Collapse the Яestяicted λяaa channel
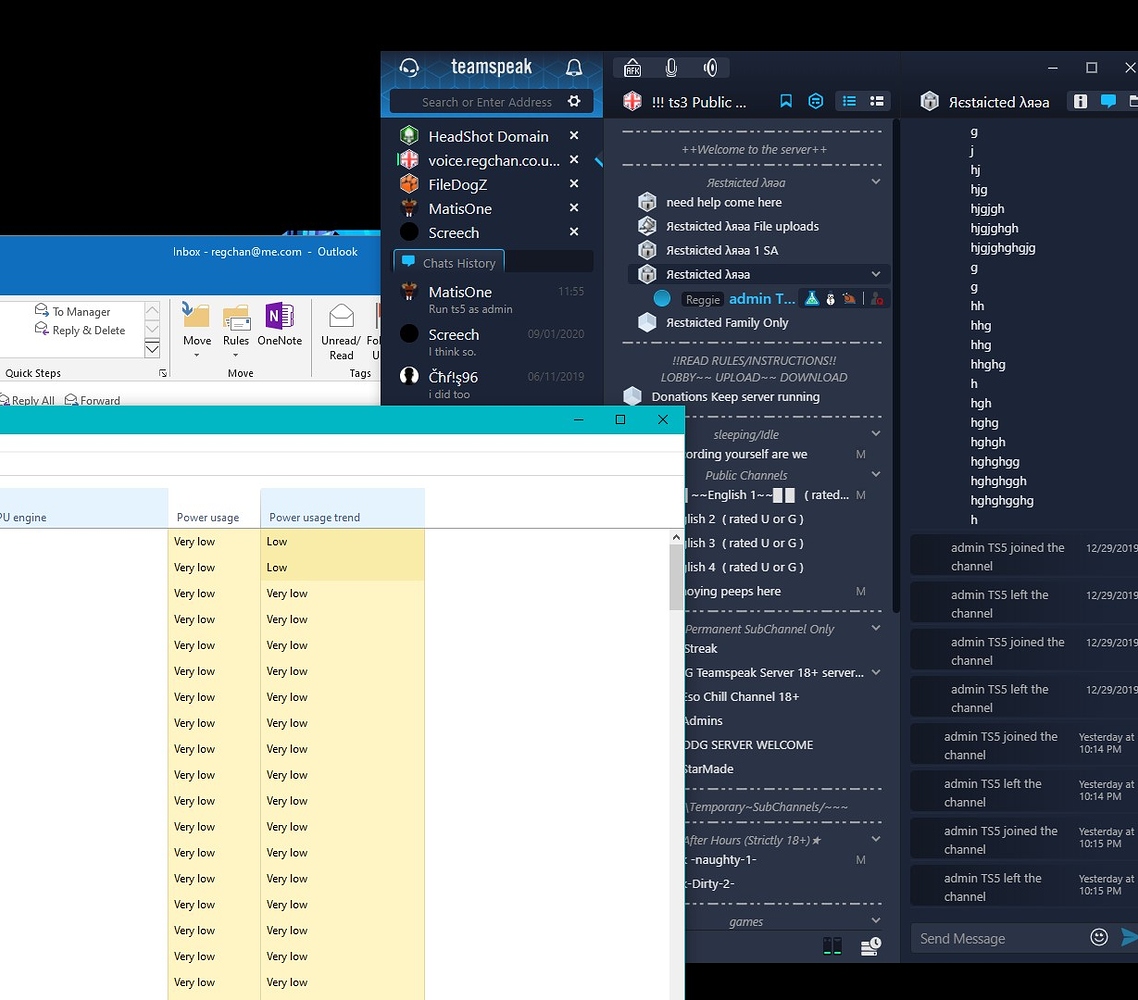This screenshot has width=1138, height=1000. pyautogui.click(x=876, y=274)
